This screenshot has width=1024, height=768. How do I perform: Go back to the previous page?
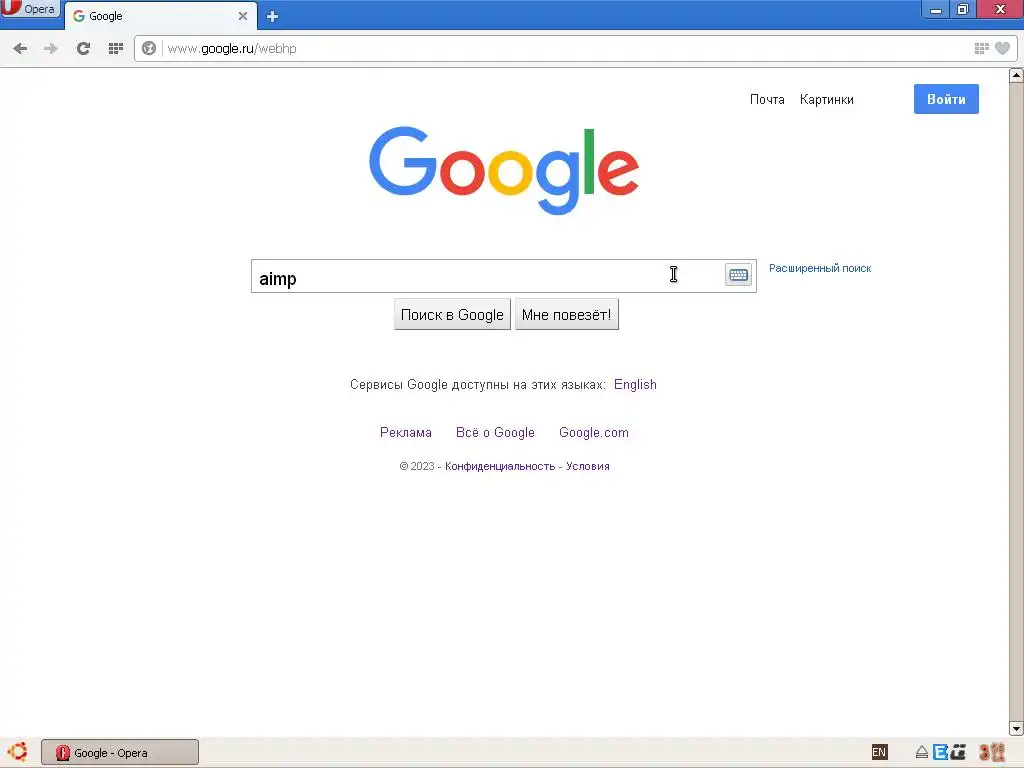[x=20, y=48]
